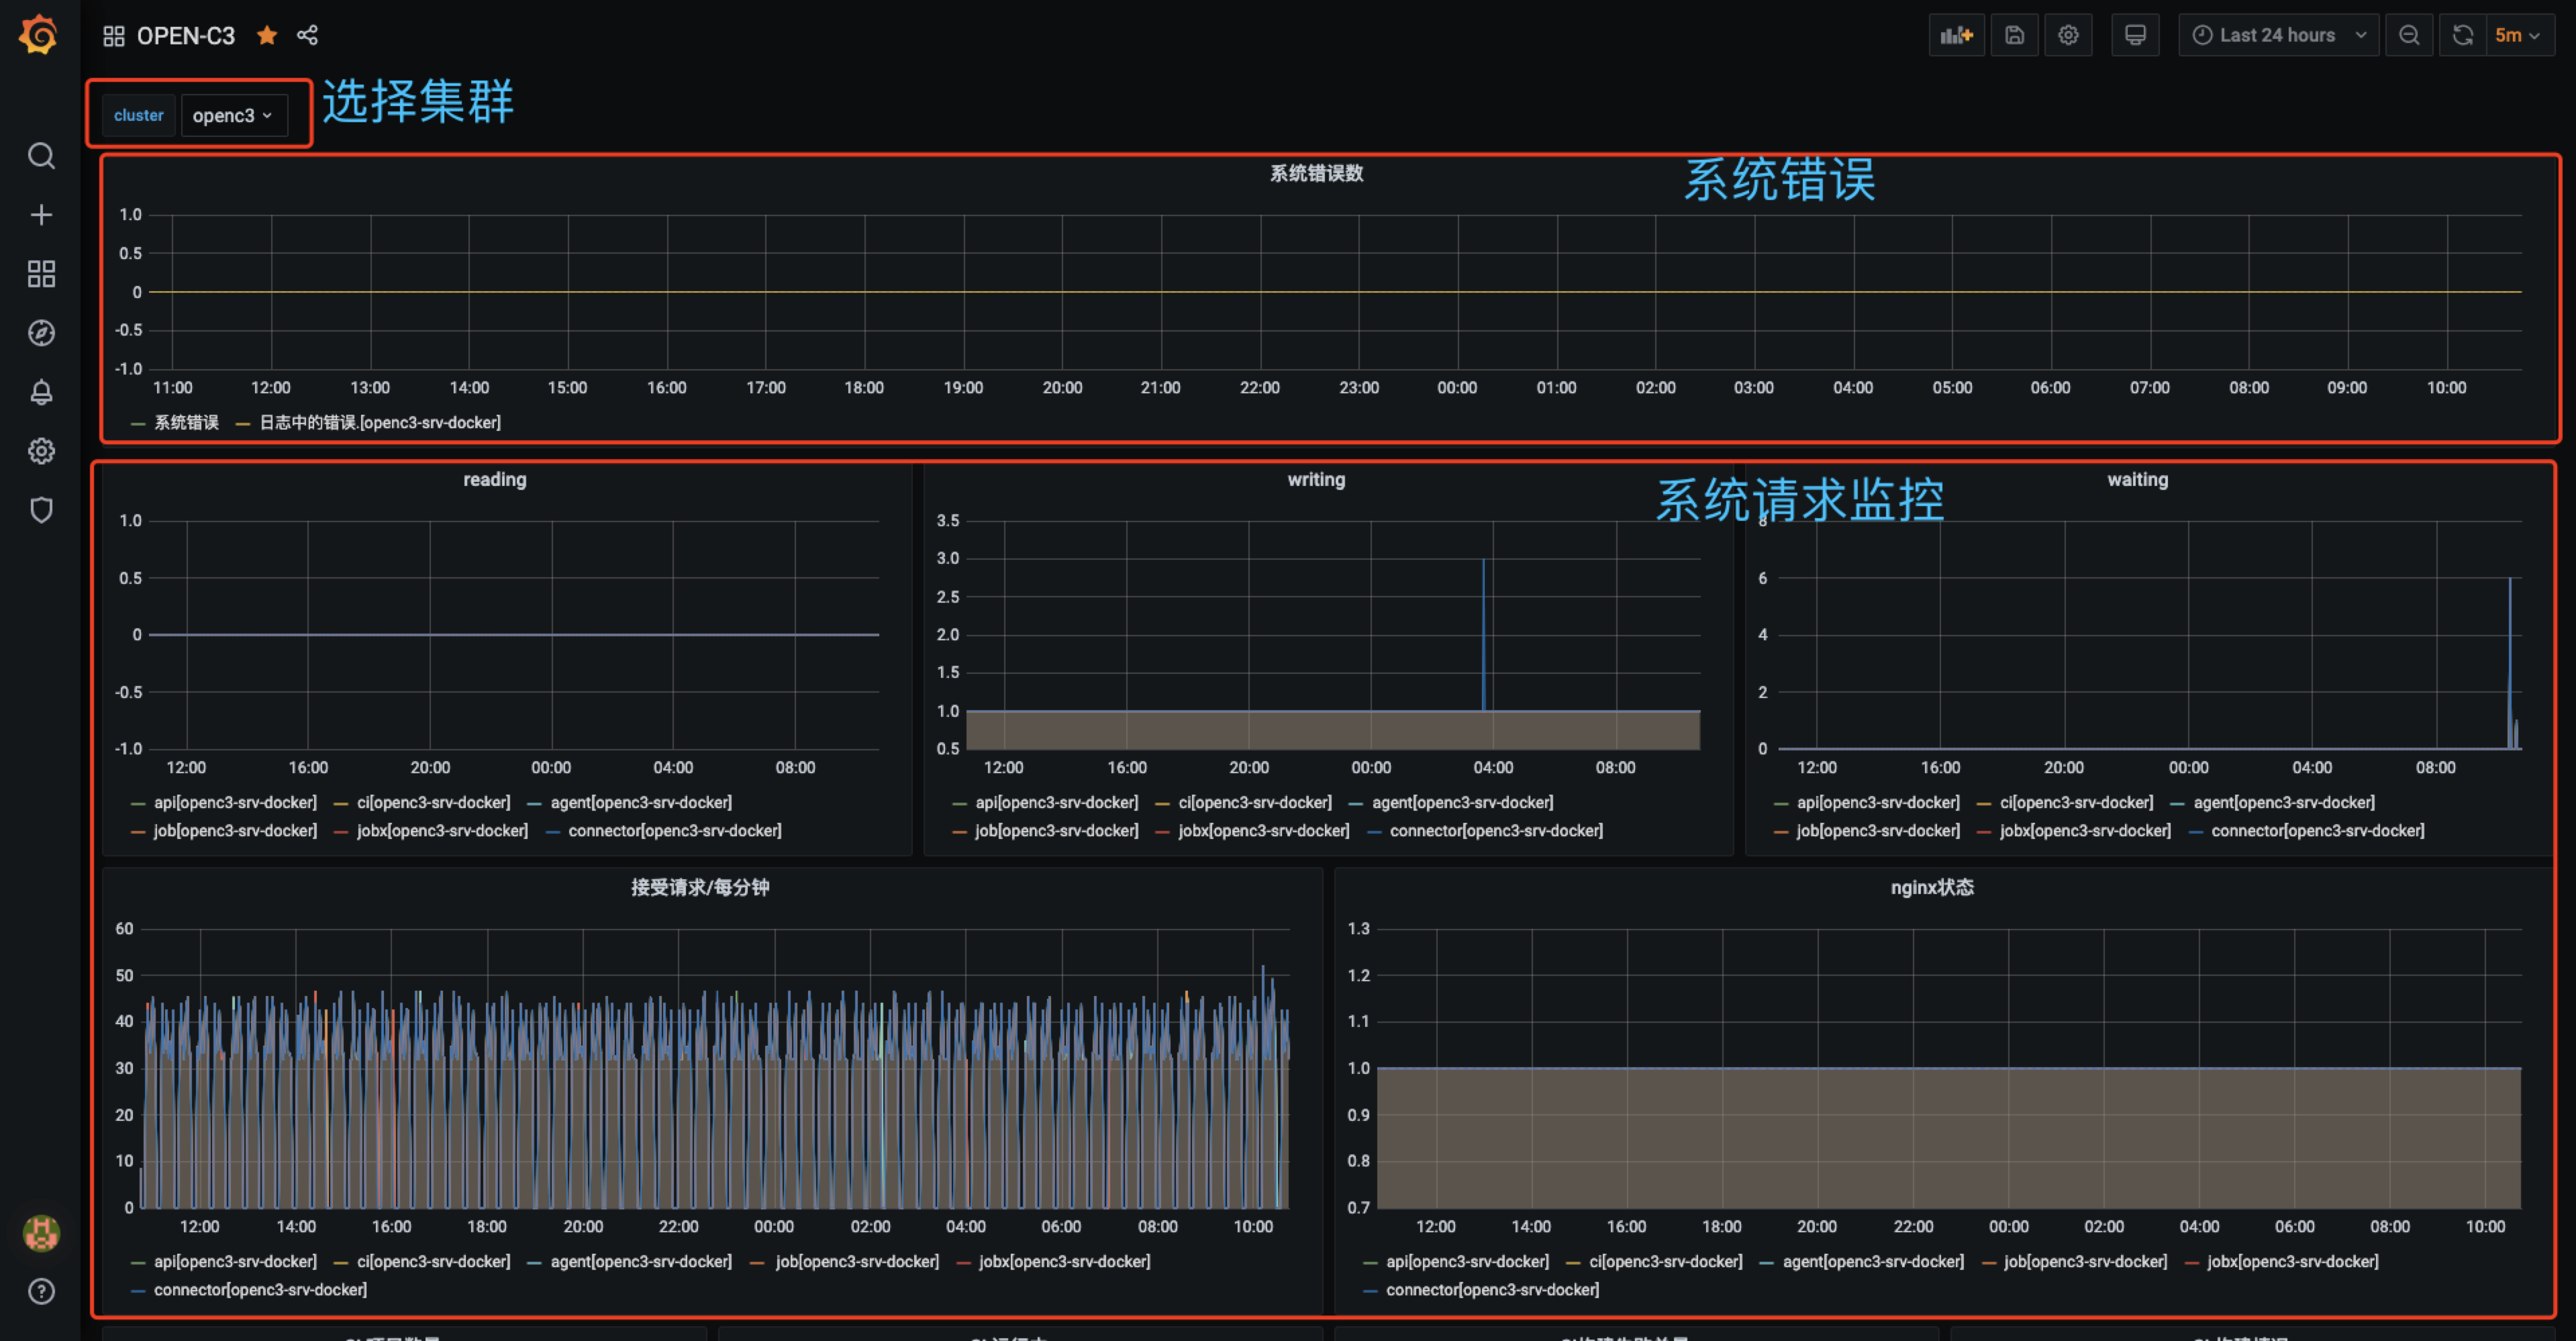Click jobx series color in waiting legend
Screen dimensions: 2576x1341
click(x=1984, y=832)
